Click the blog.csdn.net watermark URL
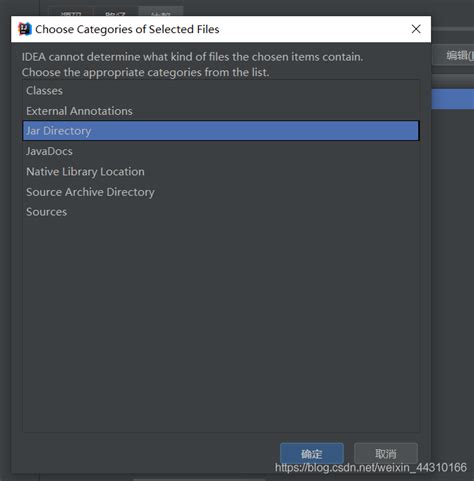The width and height of the screenshot is (474, 481). point(371,467)
